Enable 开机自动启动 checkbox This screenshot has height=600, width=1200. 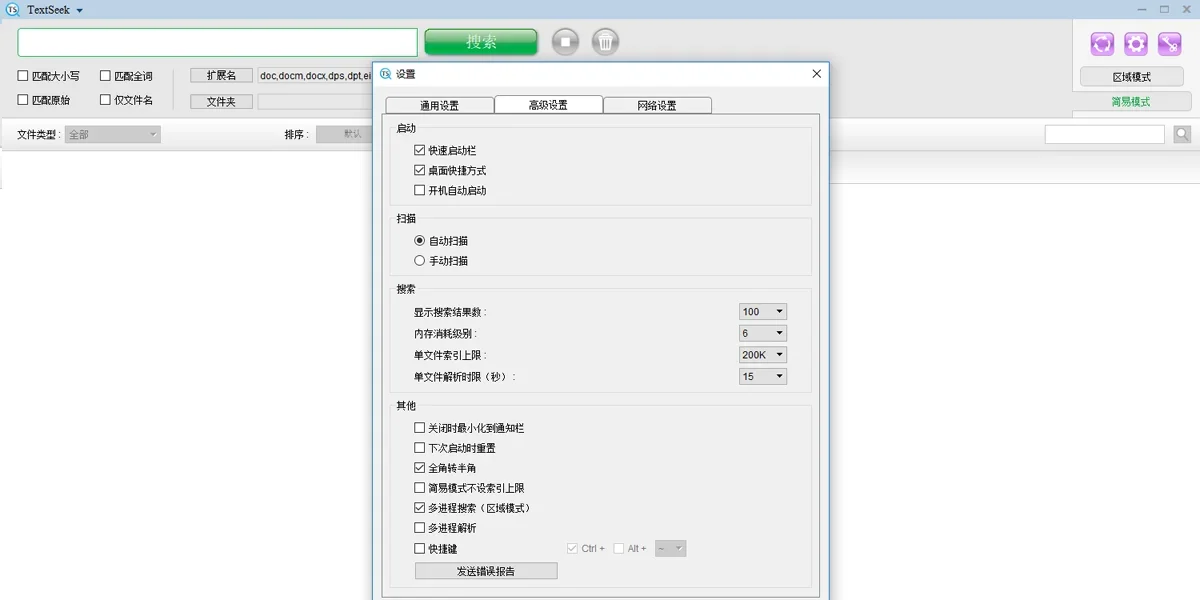coord(420,190)
